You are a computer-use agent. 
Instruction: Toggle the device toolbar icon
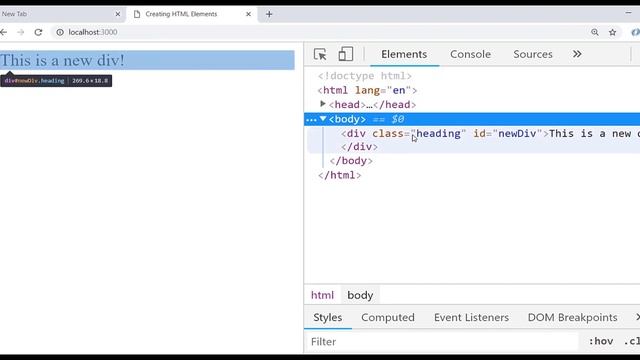tap(346, 54)
